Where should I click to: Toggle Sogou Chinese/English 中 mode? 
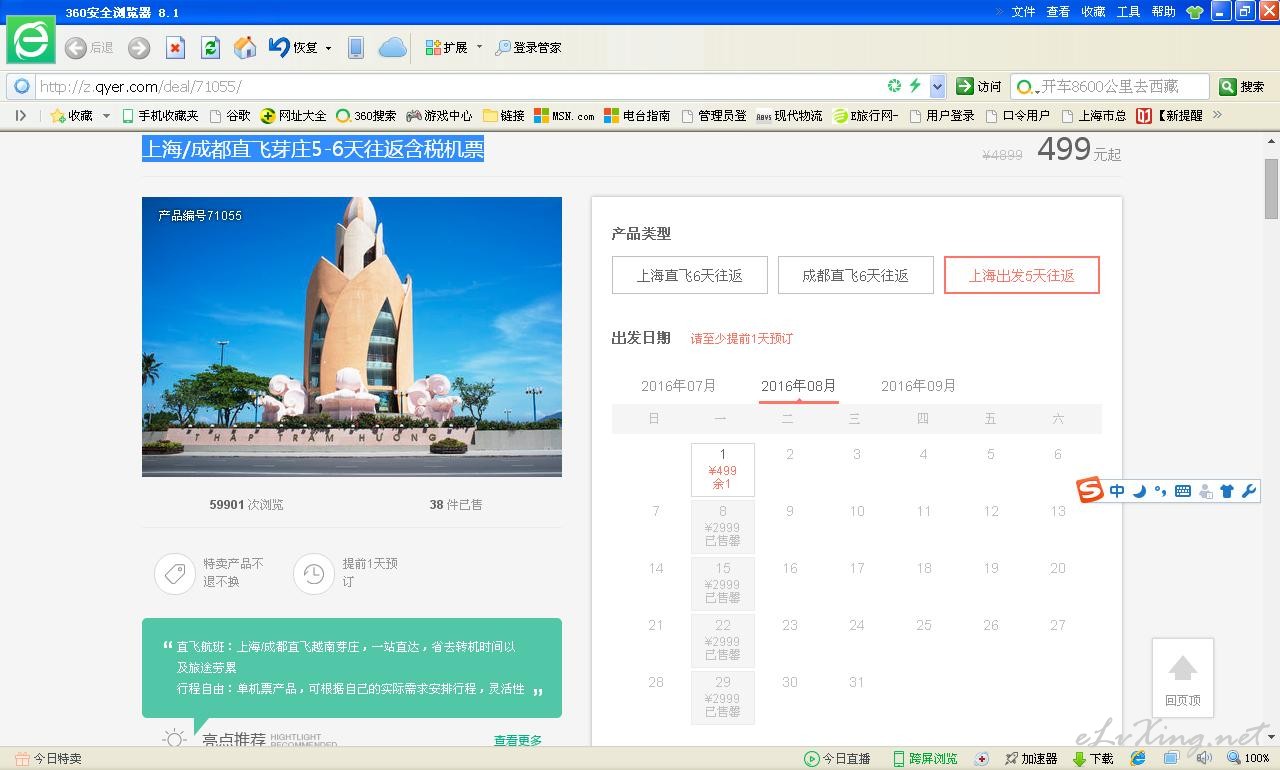[1117, 491]
